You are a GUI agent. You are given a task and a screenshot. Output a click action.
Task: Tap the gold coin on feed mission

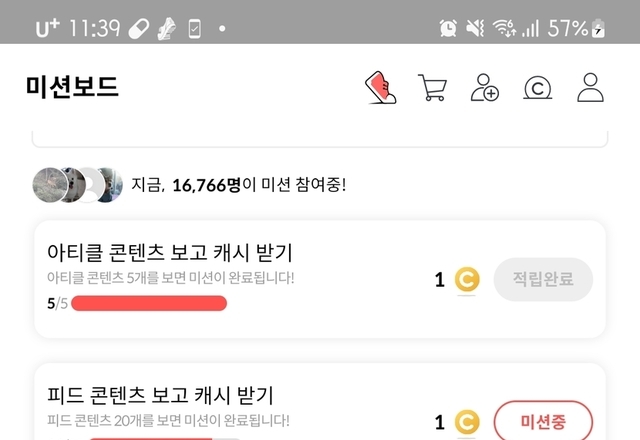466,422
